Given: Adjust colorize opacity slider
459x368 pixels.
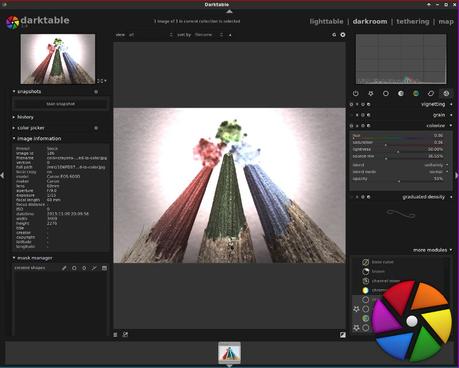Looking at the screenshot, I should click(x=398, y=179).
